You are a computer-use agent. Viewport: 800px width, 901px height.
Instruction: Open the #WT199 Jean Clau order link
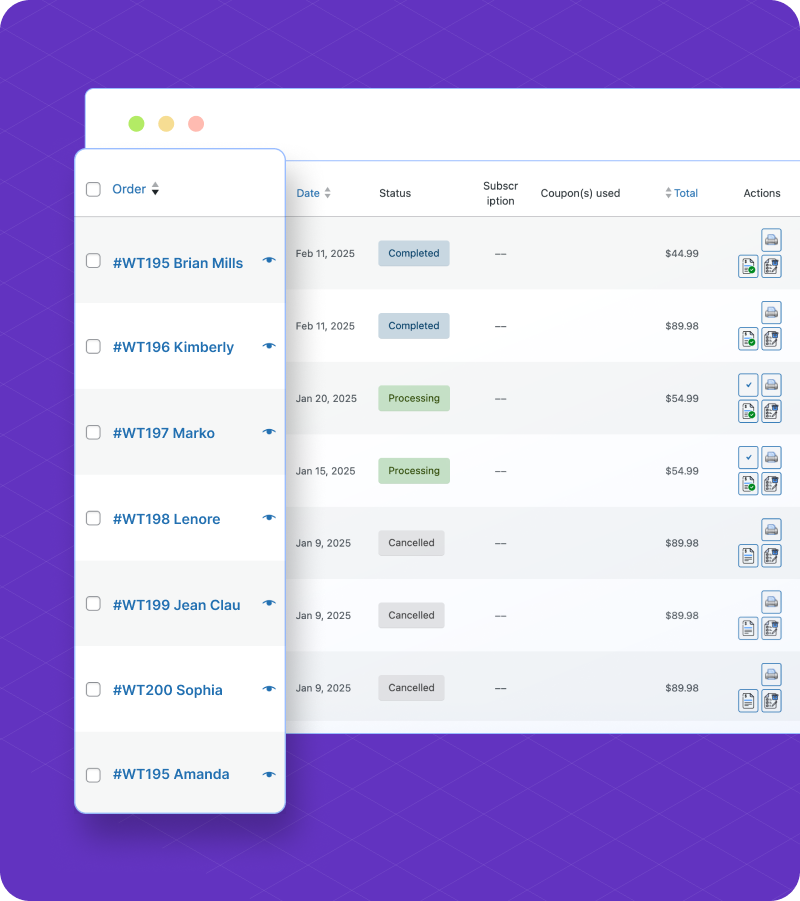176,604
